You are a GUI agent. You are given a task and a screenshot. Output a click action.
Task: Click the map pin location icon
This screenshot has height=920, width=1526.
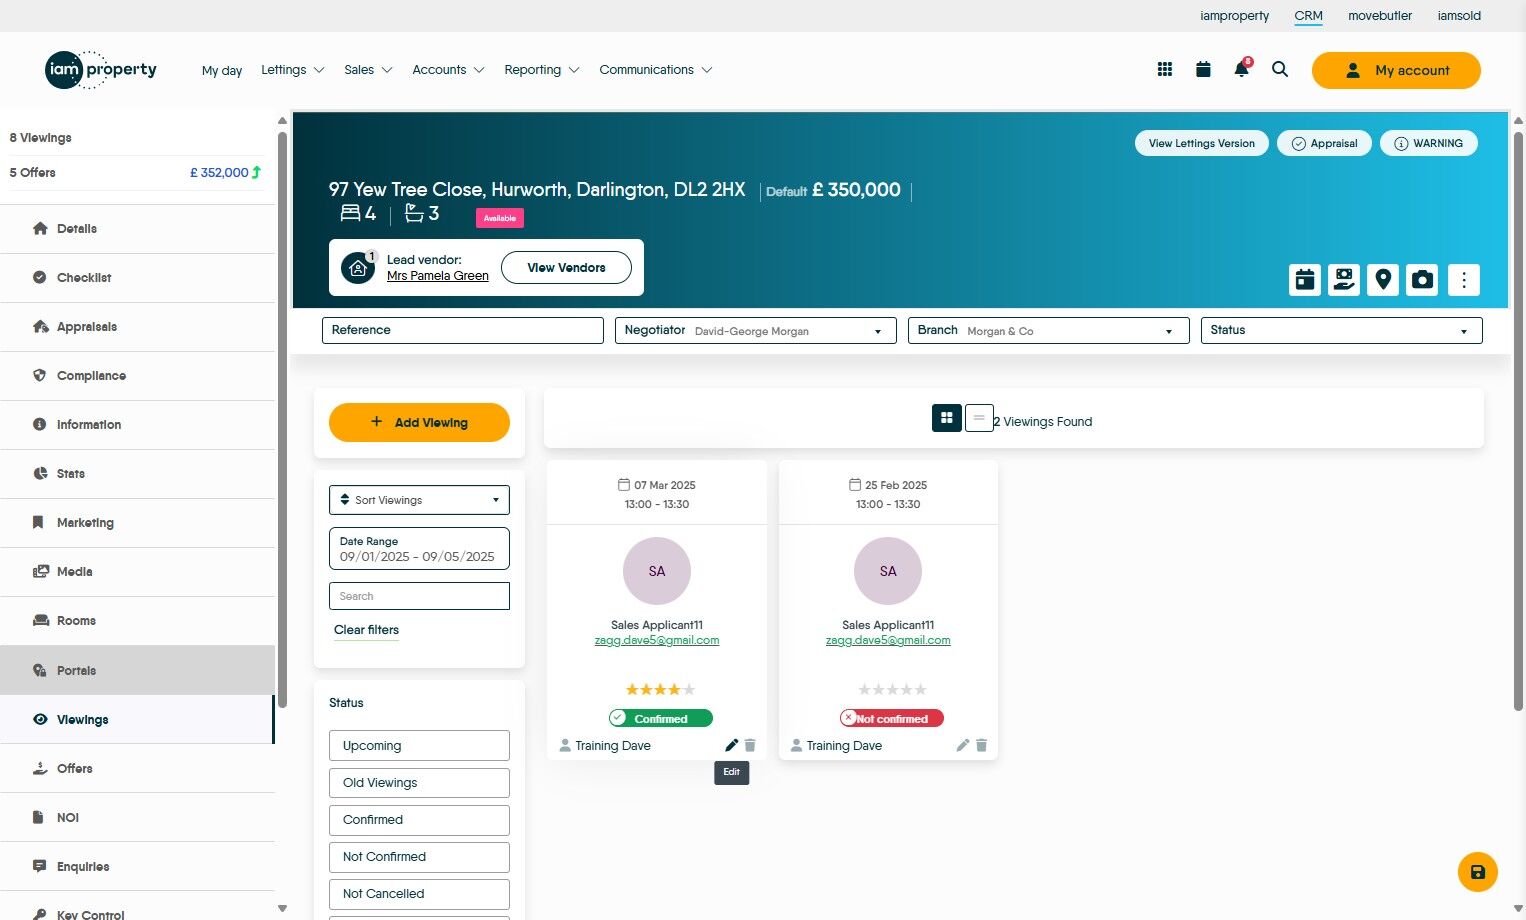tap(1383, 280)
